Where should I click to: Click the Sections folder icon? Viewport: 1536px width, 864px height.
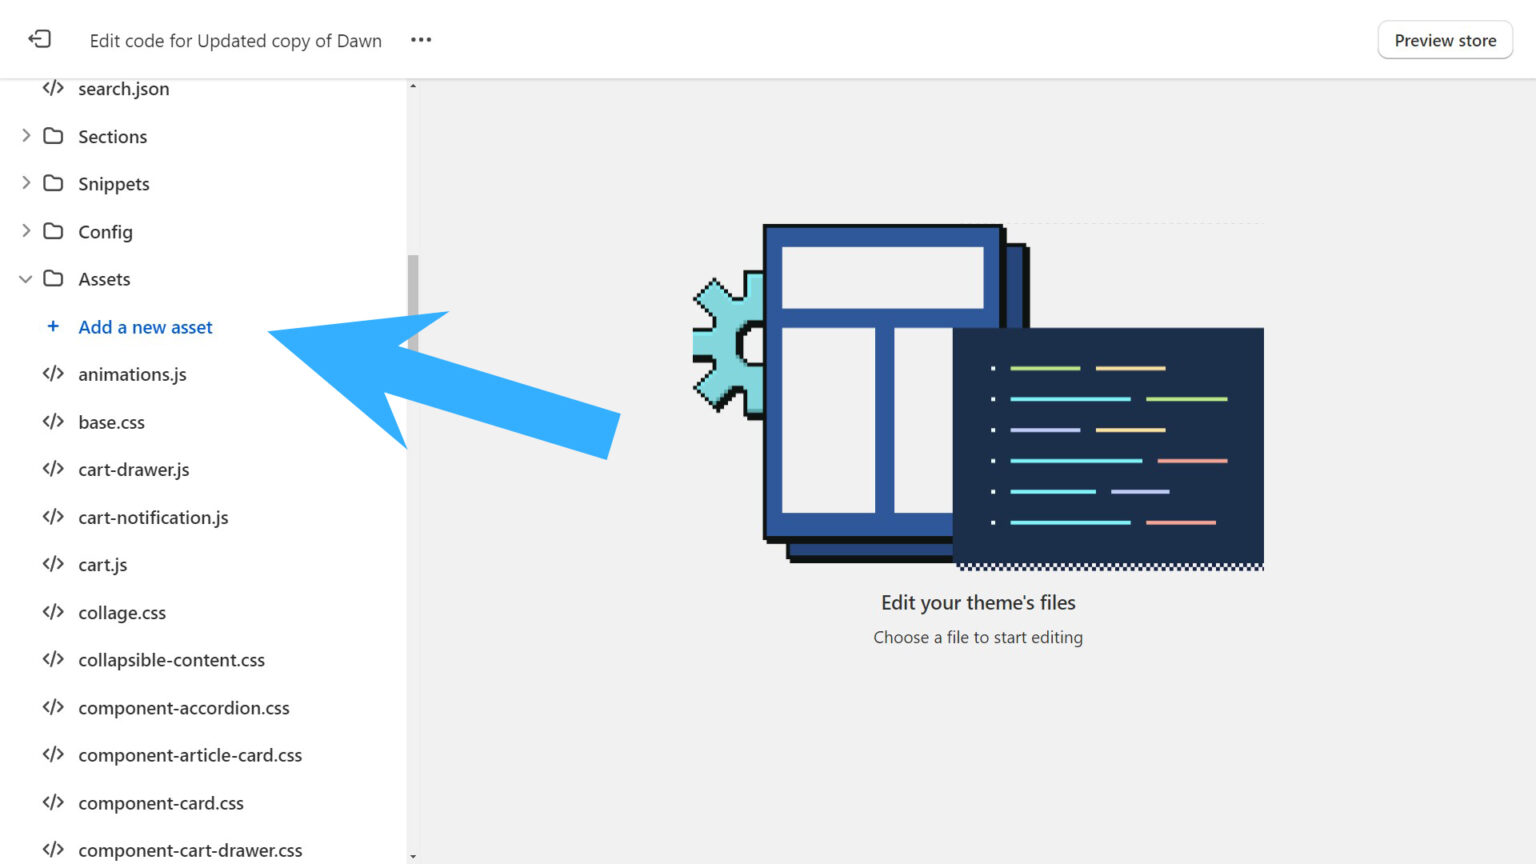[x=53, y=136]
